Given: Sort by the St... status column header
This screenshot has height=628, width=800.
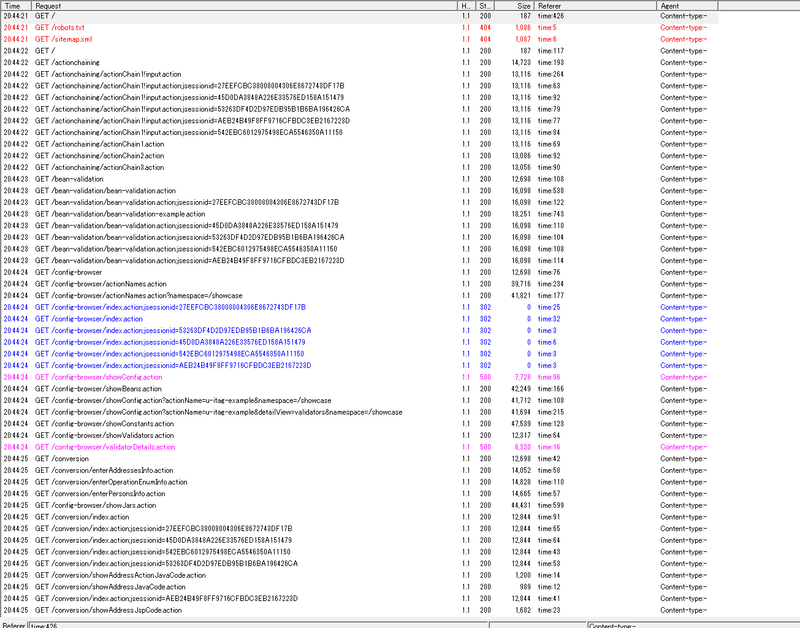Looking at the screenshot, I should click(485, 6).
